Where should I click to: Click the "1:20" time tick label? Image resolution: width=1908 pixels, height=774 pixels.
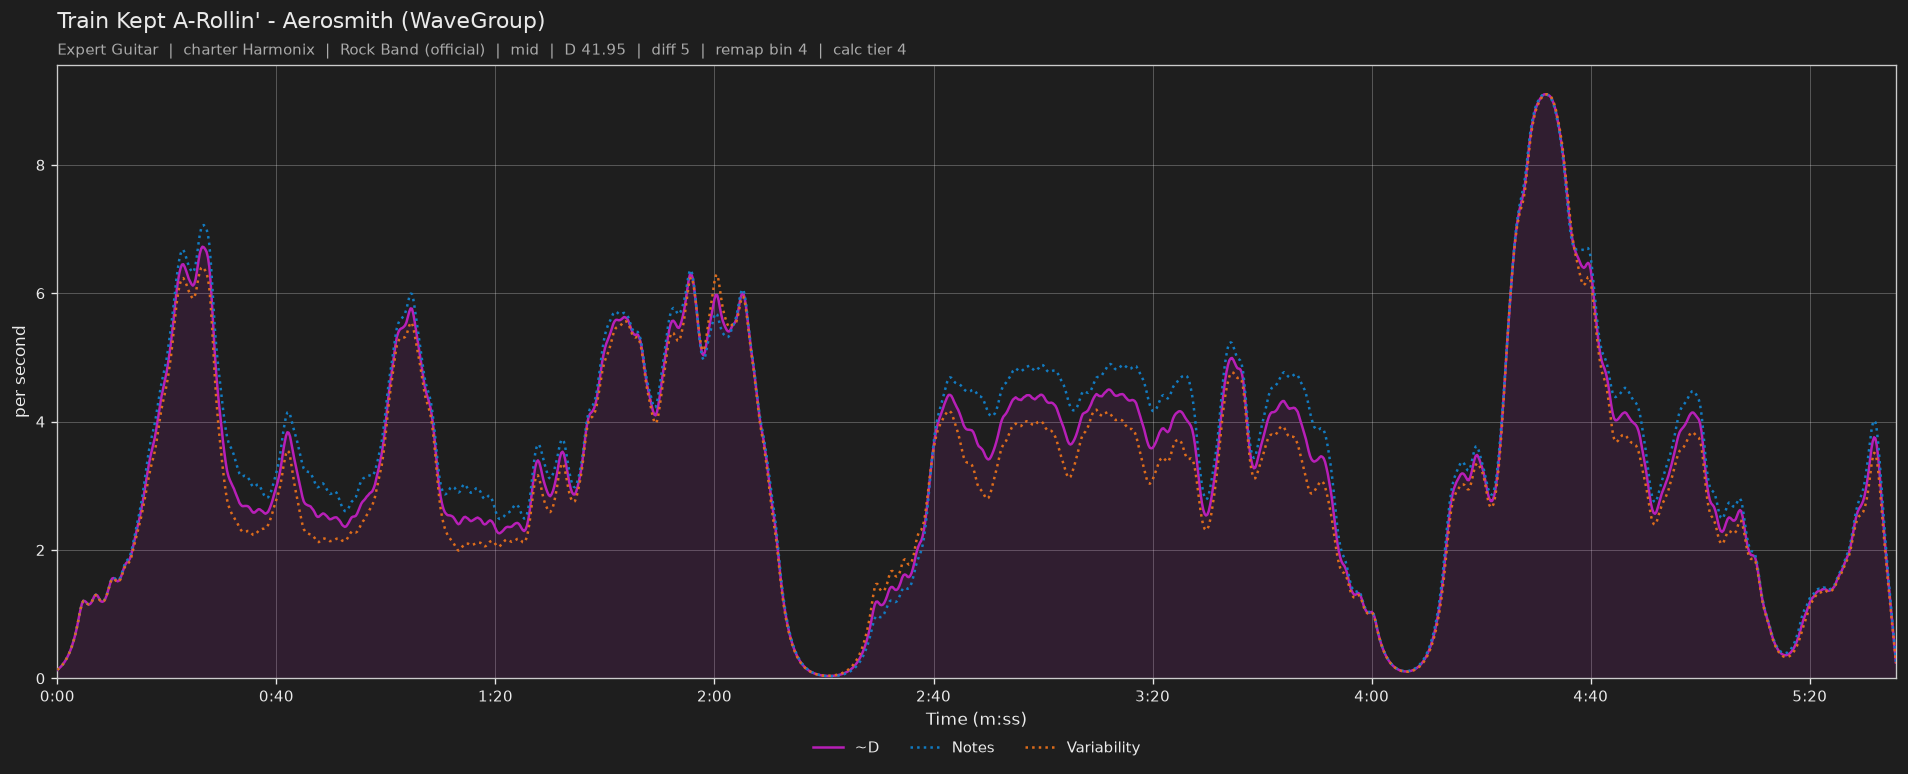click(x=495, y=696)
